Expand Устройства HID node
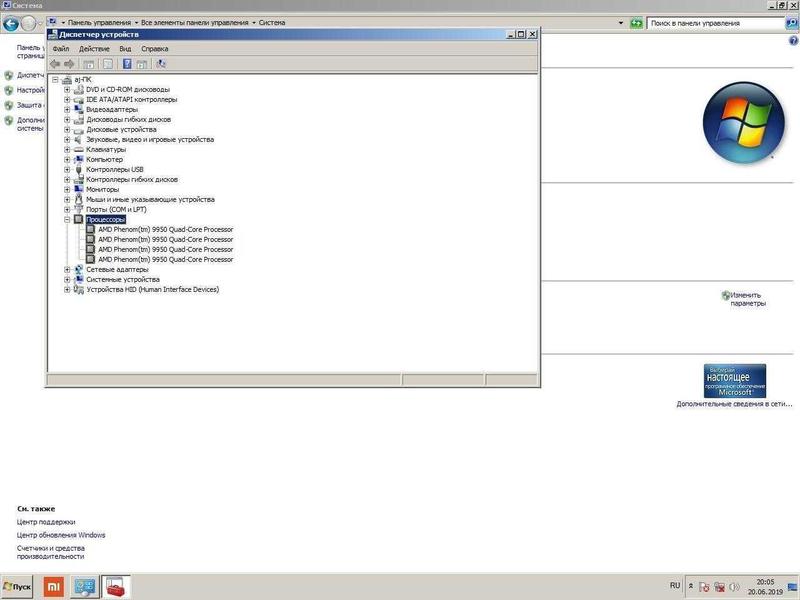This screenshot has height=600, width=800. [x=67, y=289]
